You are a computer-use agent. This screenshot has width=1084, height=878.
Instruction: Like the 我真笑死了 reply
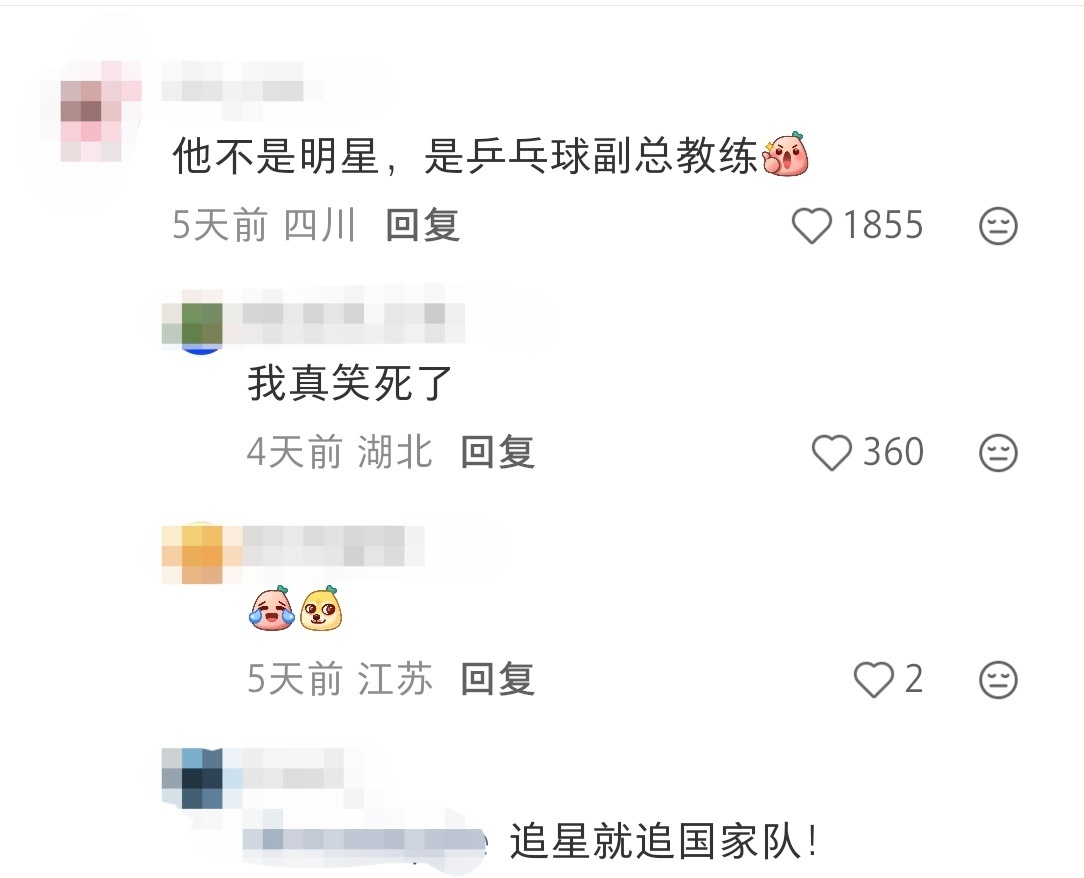pyautogui.click(x=831, y=453)
